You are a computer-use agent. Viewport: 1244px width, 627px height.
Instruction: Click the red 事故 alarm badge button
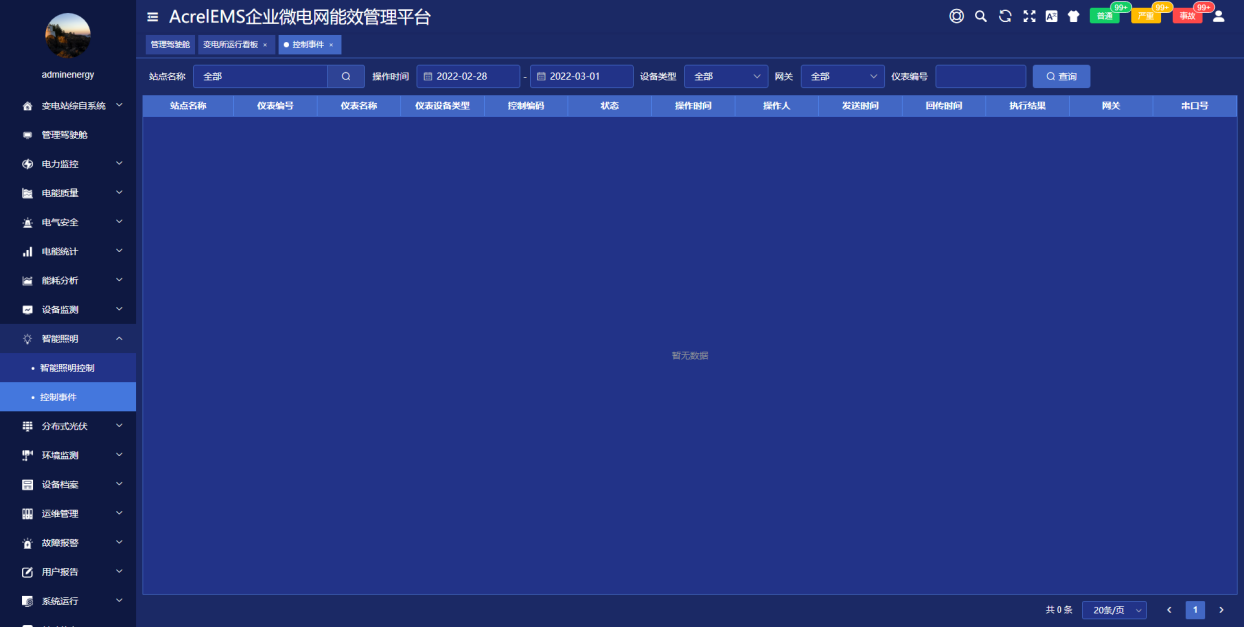pyautogui.click(x=1187, y=16)
